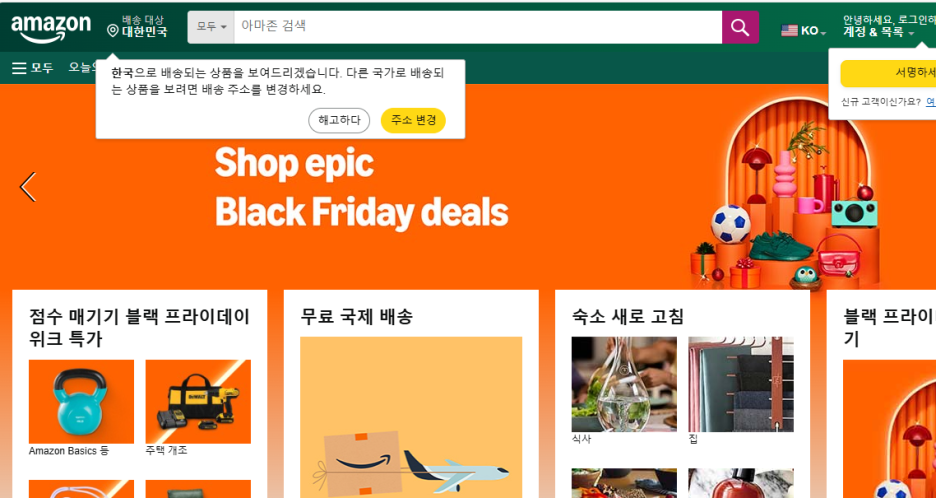Open the hamburger 모두 menu
Image resolution: width=936 pixels, height=498 pixels.
[x=32, y=68]
